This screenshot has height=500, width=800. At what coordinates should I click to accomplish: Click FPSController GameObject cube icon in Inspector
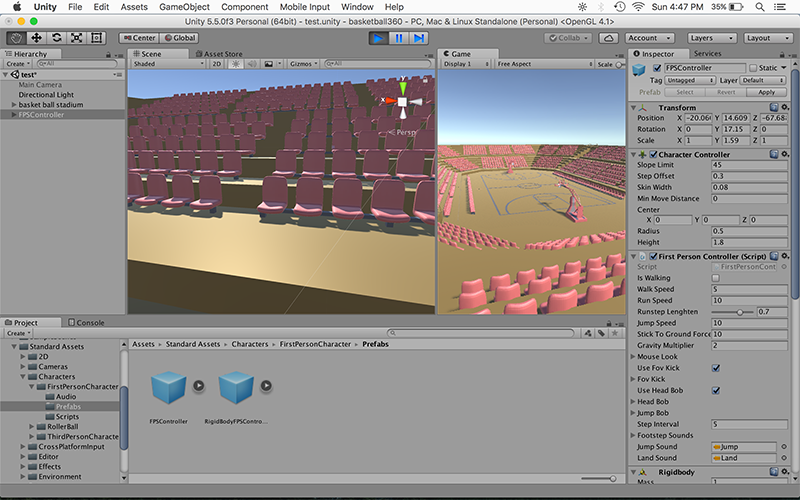click(x=639, y=70)
